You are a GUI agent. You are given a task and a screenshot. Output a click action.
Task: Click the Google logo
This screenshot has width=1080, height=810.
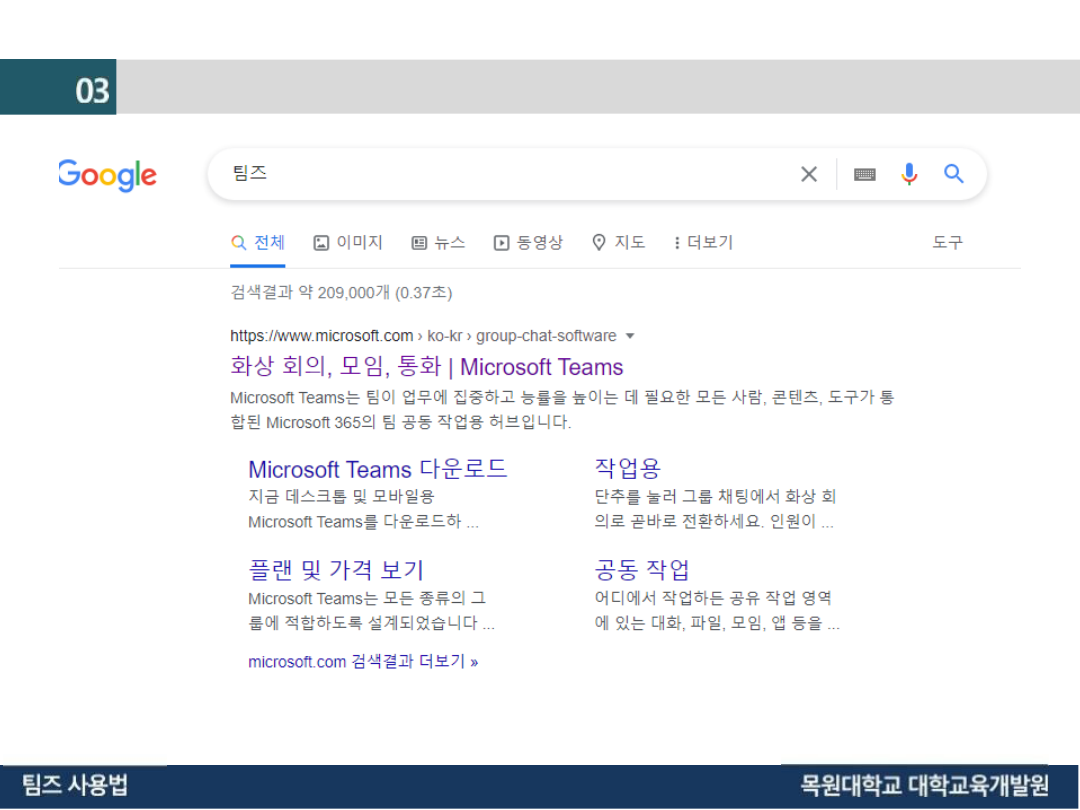pyautogui.click(x=107, y=175)
